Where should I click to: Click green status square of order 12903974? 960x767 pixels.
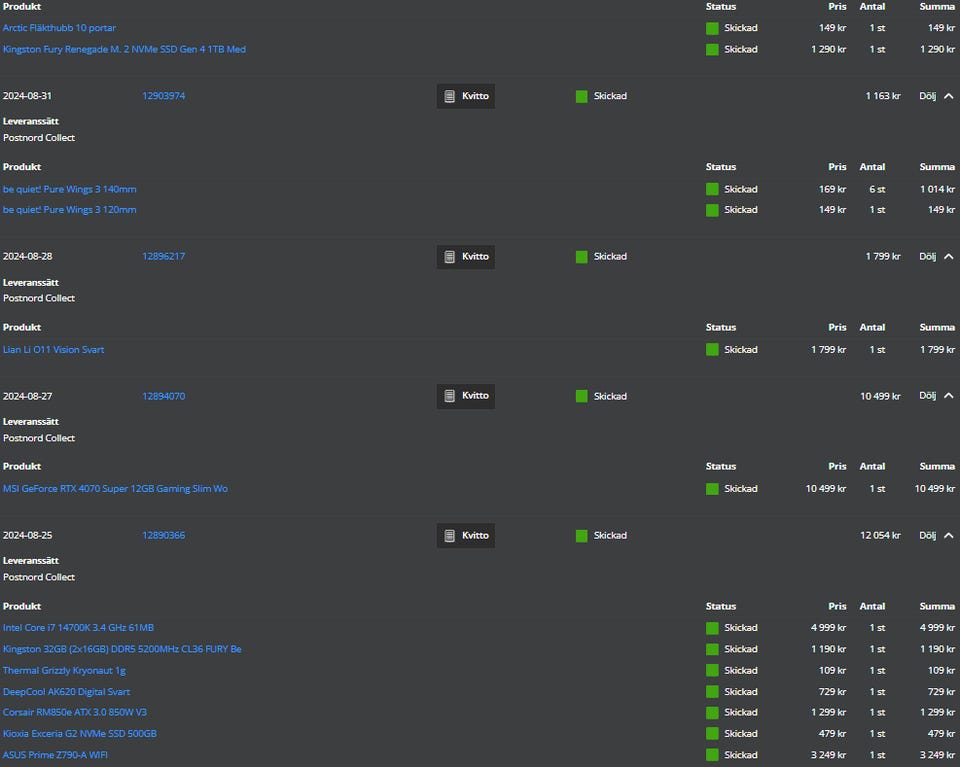coord(582,96)
